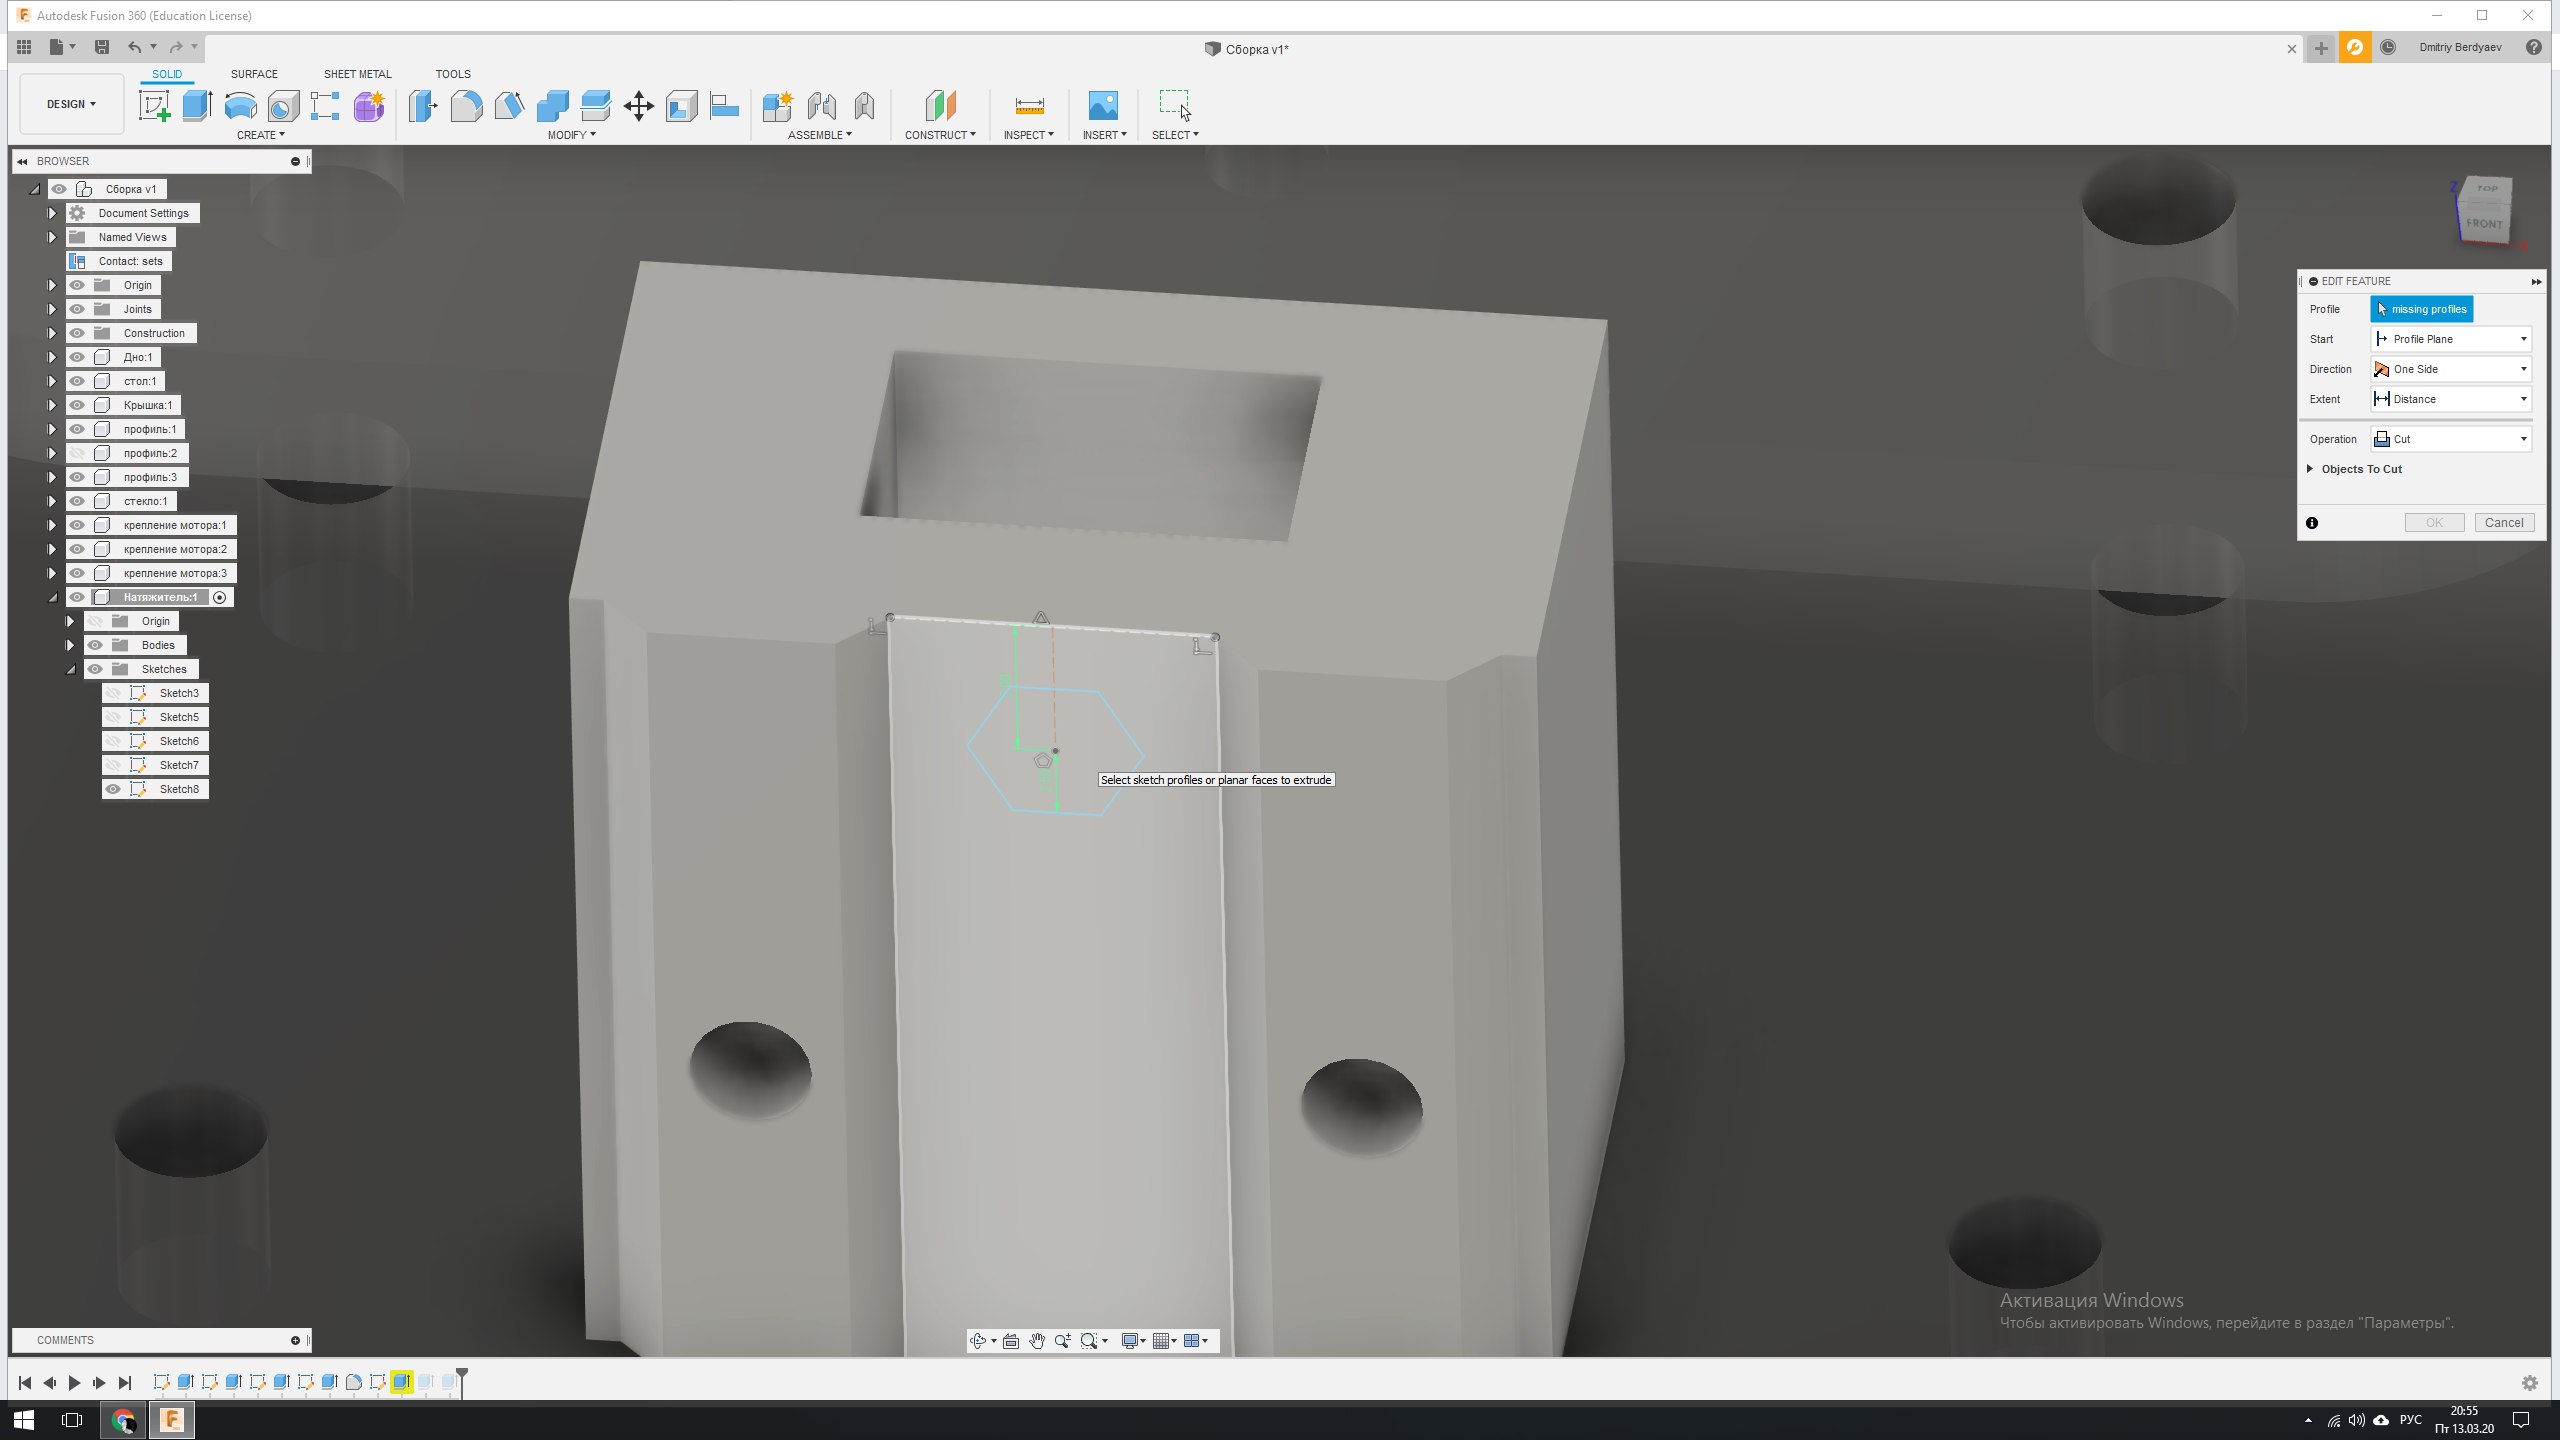
Task: Select the Create Sketch tool
Action: pos(154,105)
